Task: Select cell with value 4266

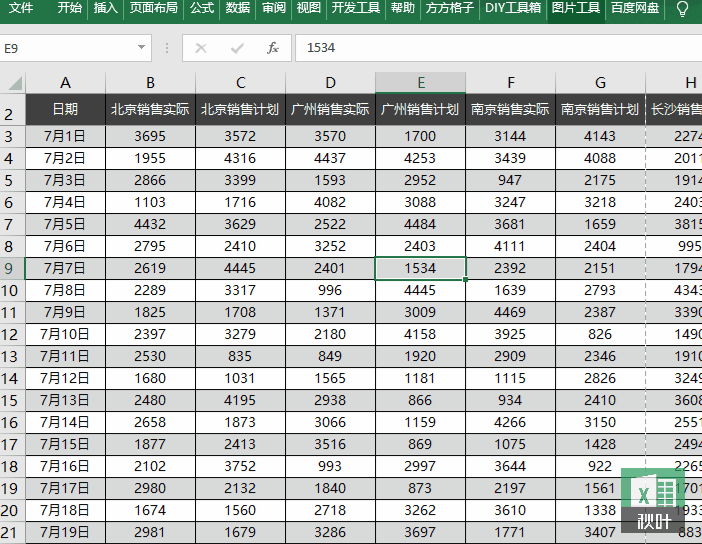Action: tap(510, 422)
